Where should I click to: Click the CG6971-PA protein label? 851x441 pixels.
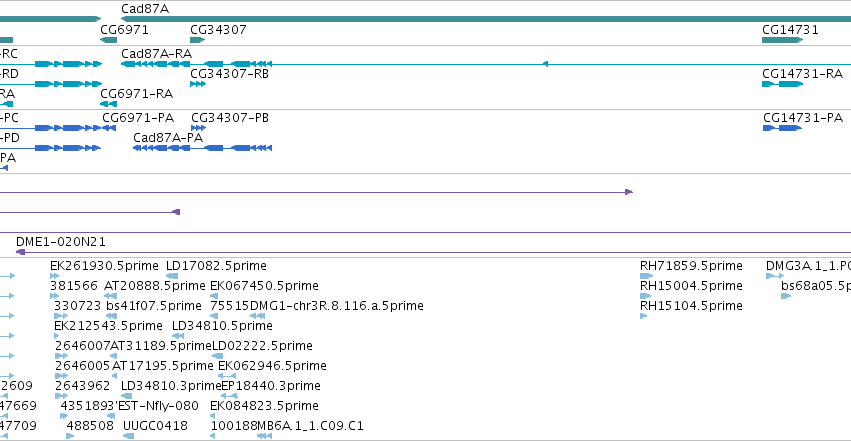(138, 118)
